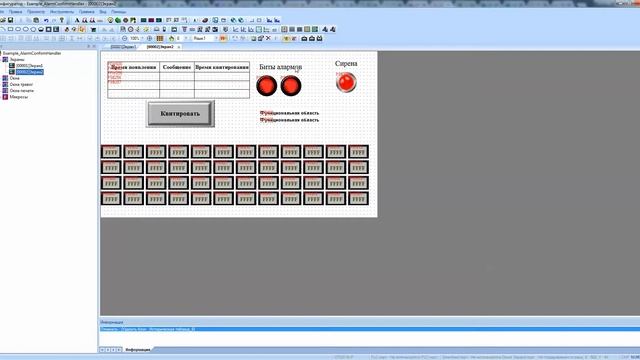Screen dimensions: 640x360
Task: Click the Квитировать button on canvas
Action: coord(180,113)
